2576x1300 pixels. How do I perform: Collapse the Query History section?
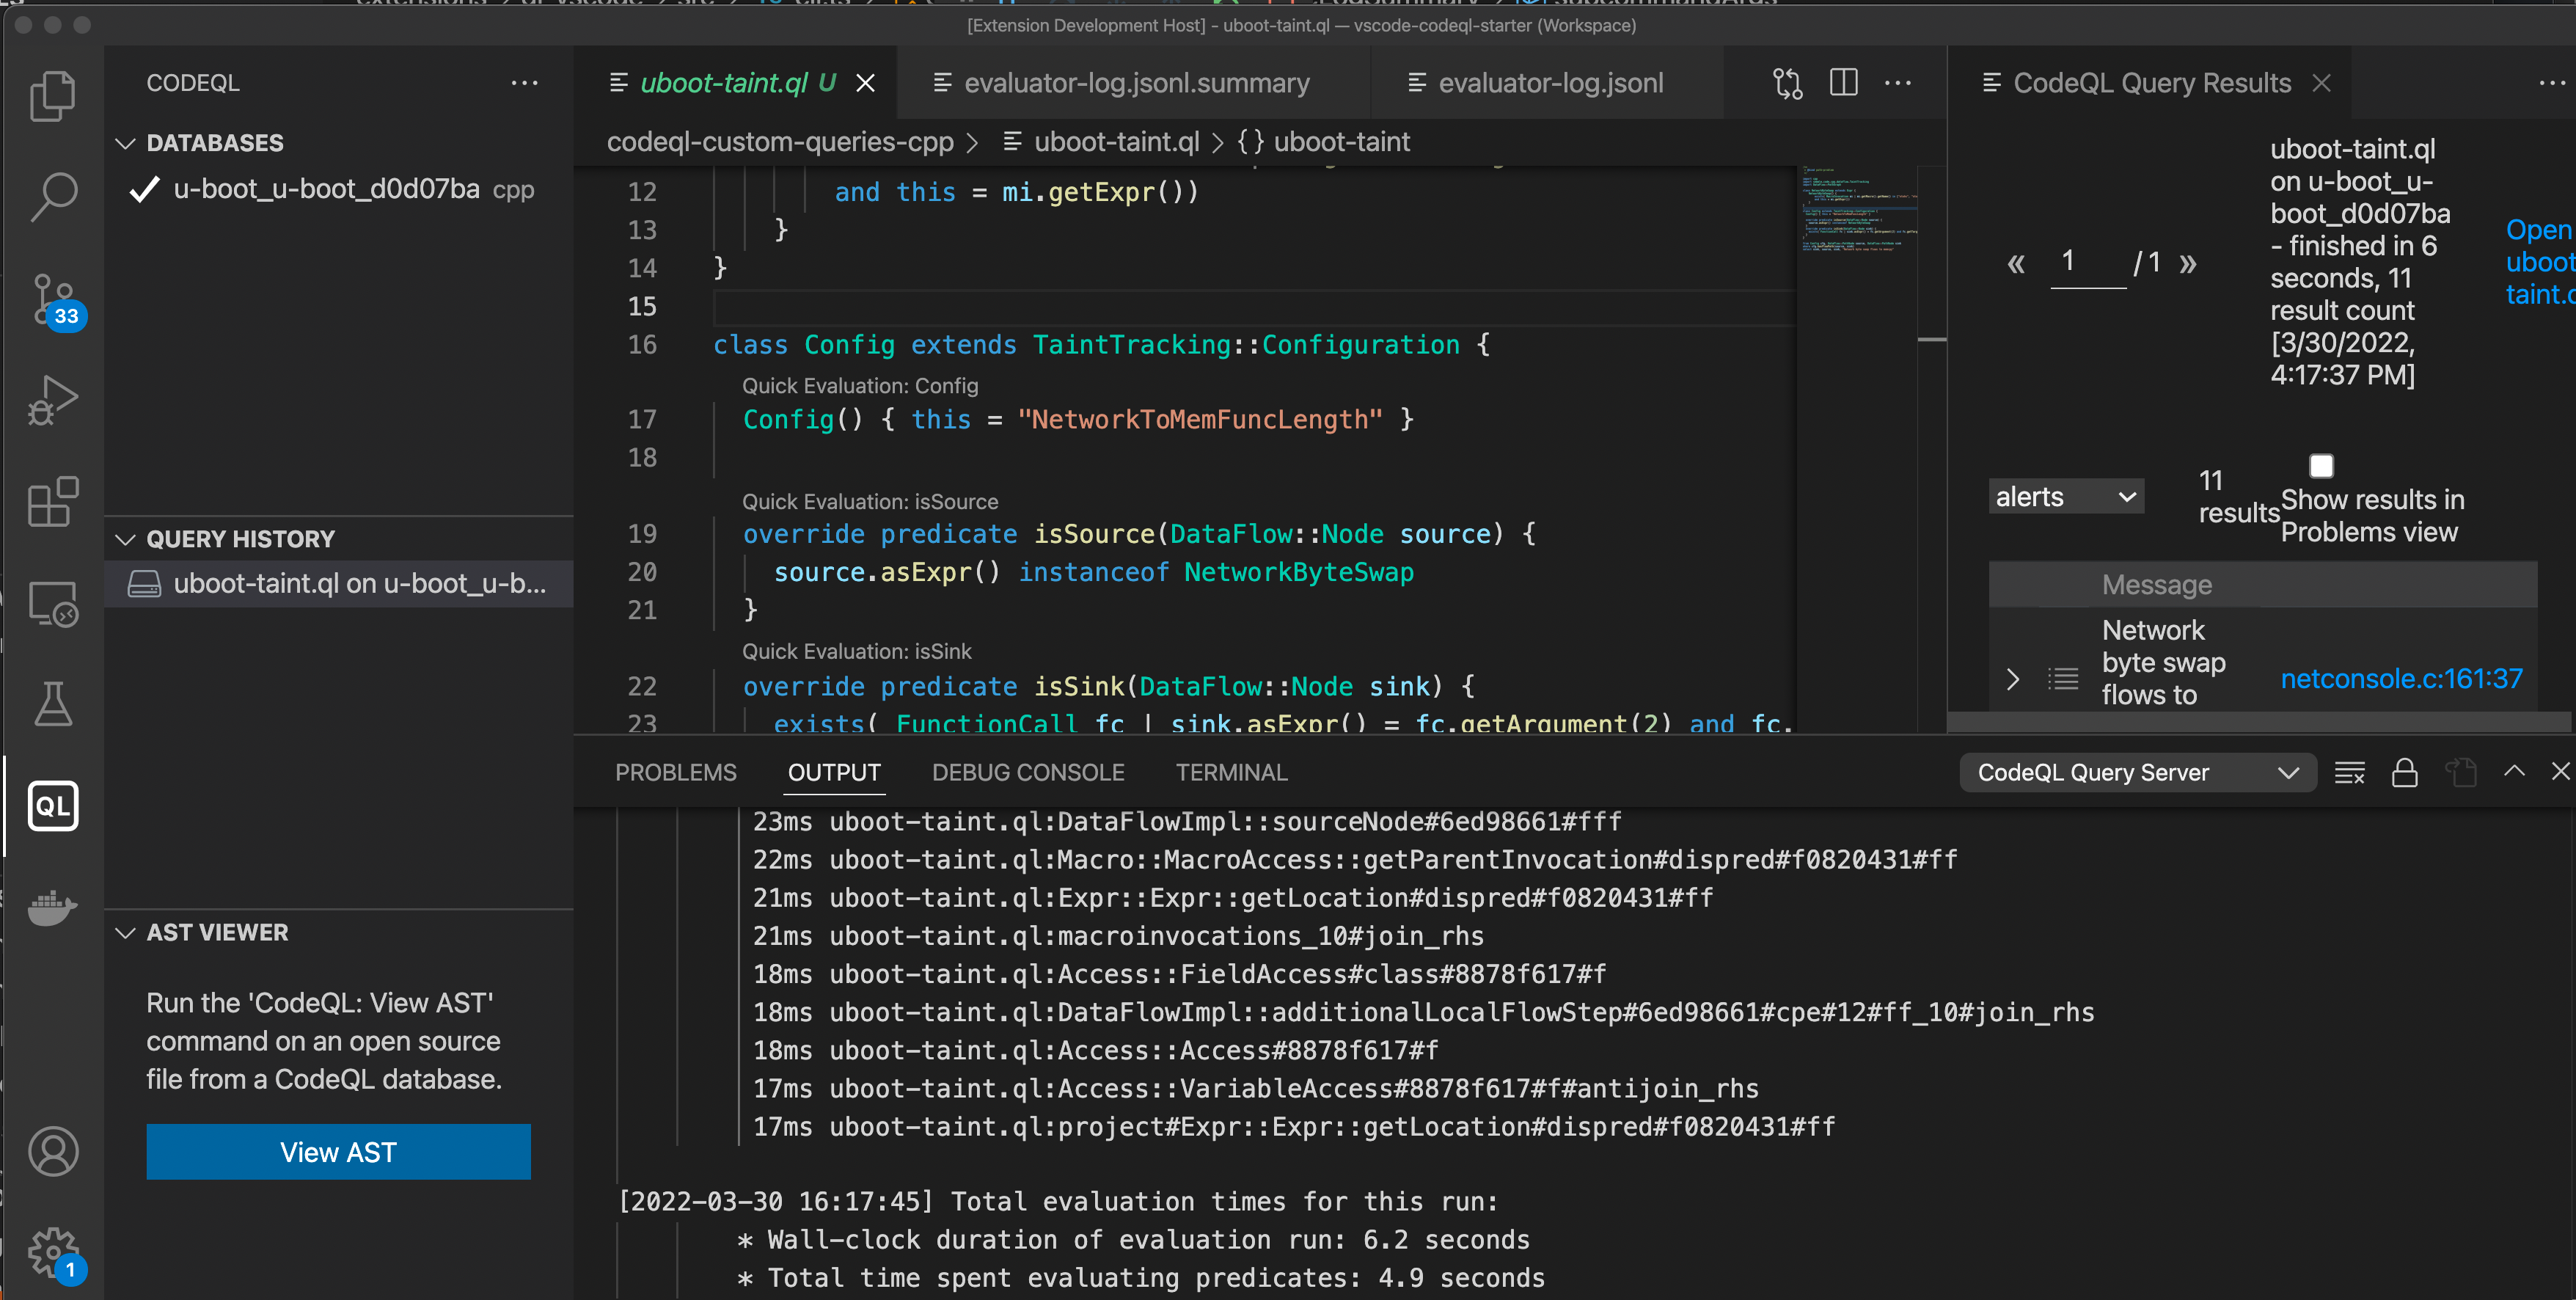pyautogui.click(x=126, y=539)
